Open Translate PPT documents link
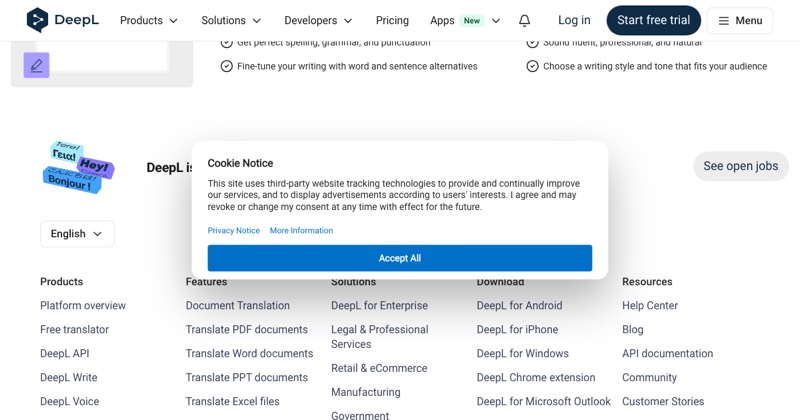800x420 pixels. pos(247,378)
